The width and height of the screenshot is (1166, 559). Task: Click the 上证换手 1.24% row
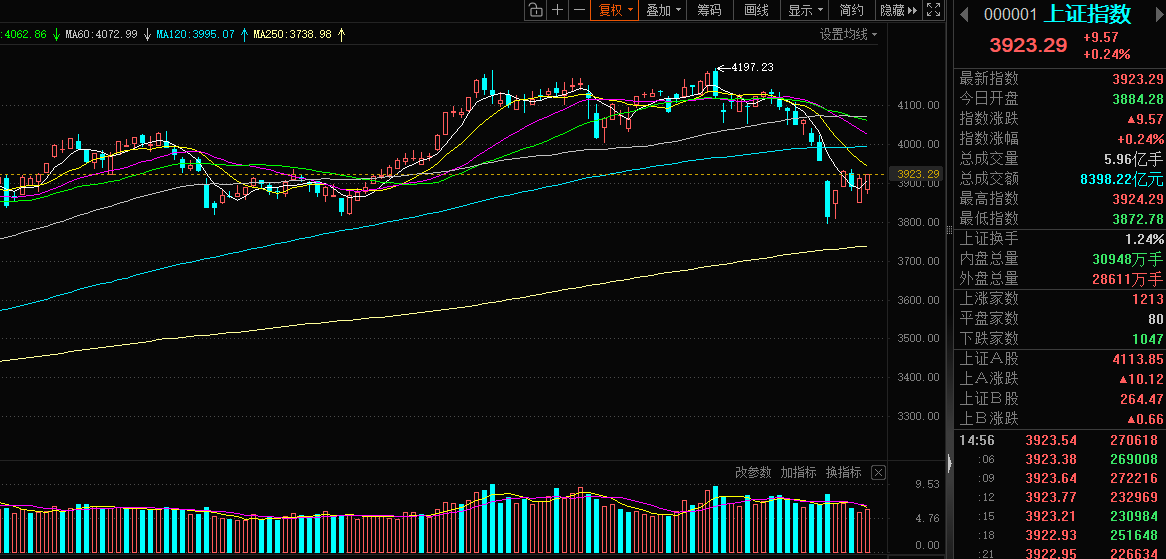[1060, 239]
